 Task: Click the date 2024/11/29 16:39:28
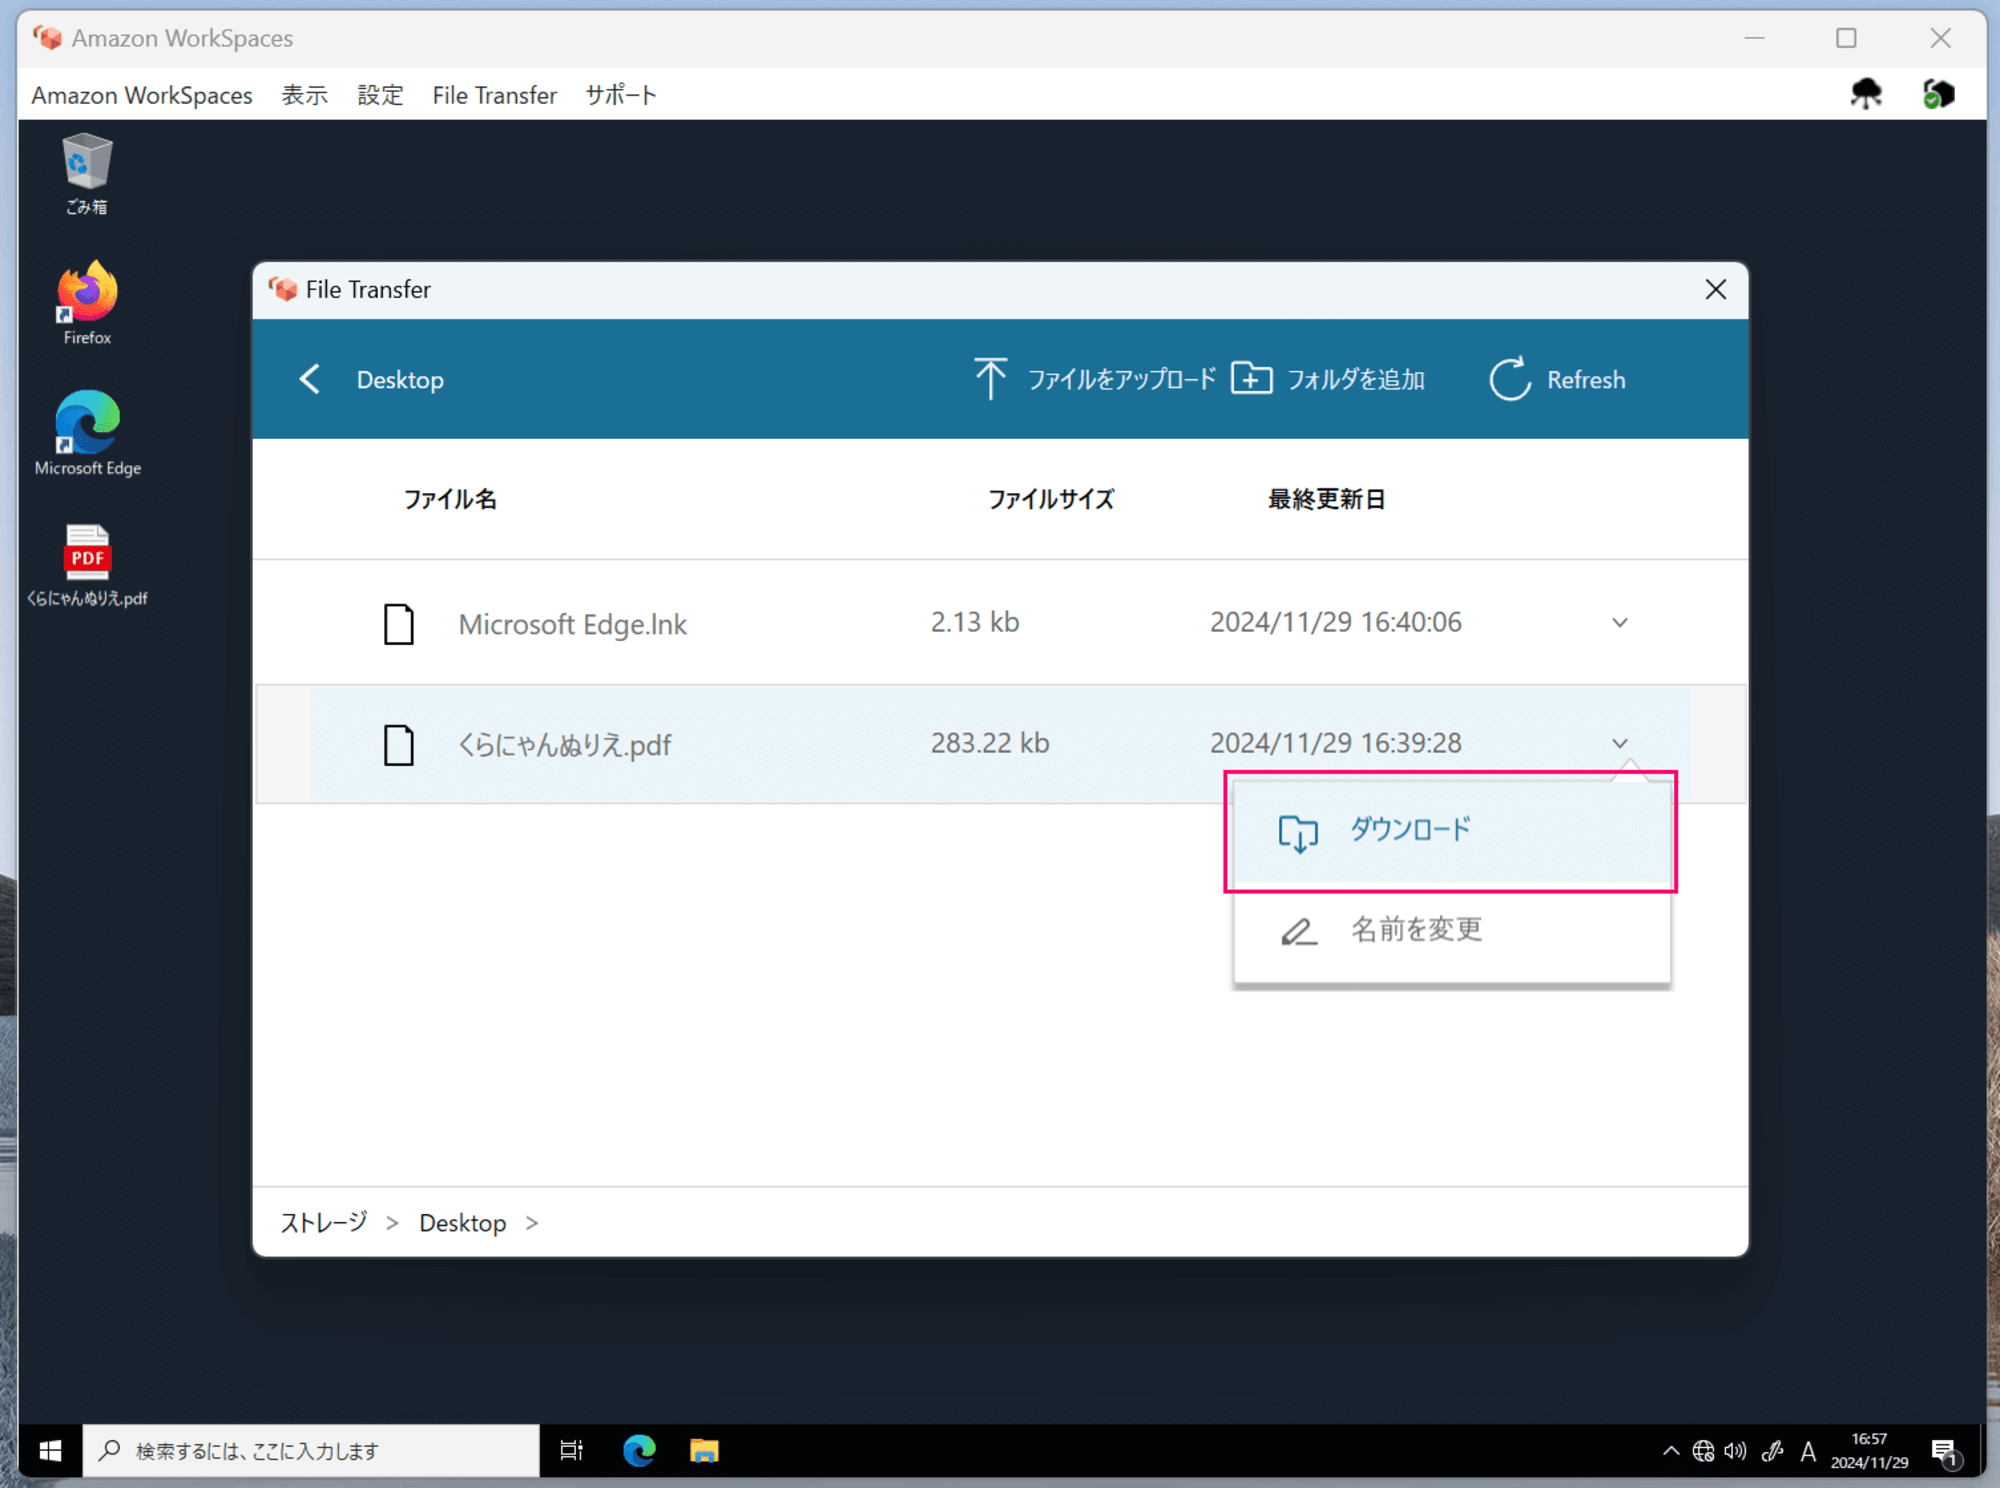coord(1336,743)
